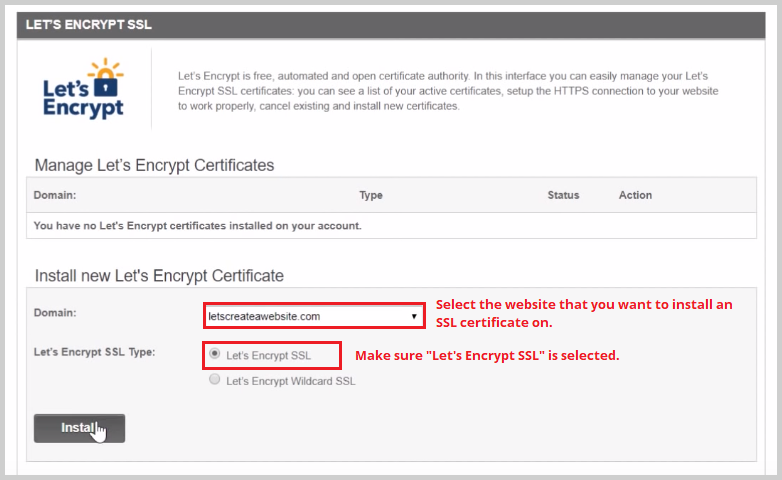Select the Let's Encrypt SSL radio button
782x480 pixels.
point(214,354)
